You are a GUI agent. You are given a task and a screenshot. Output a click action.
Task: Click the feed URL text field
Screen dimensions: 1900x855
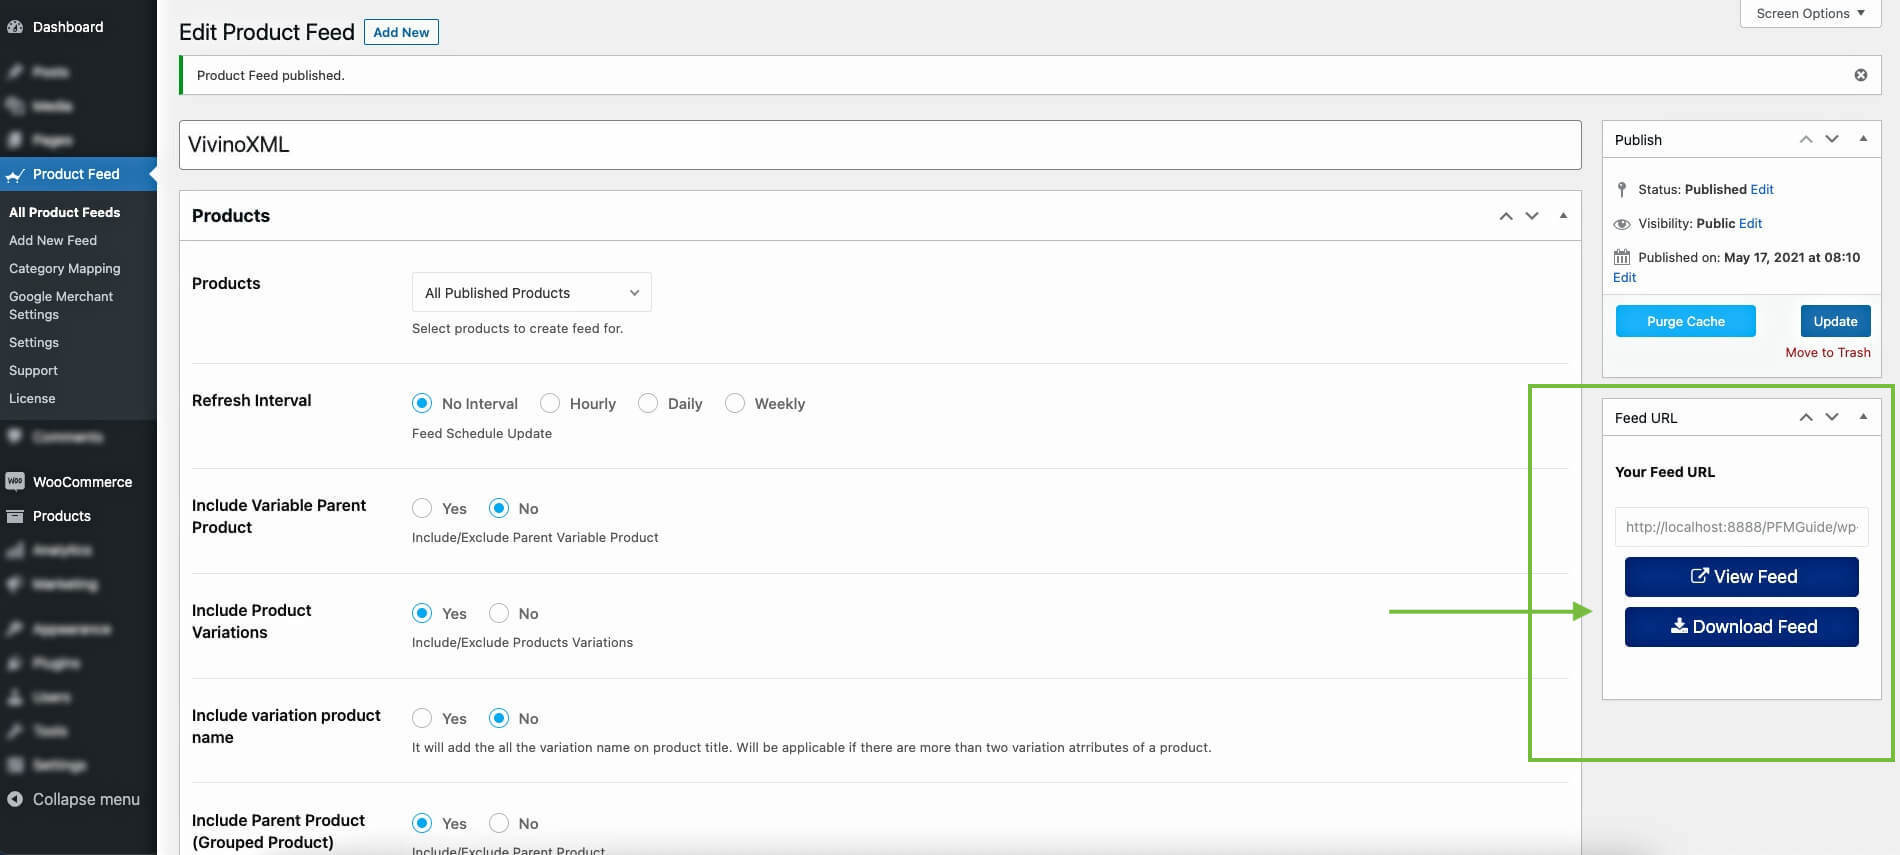coord(1742,527)
